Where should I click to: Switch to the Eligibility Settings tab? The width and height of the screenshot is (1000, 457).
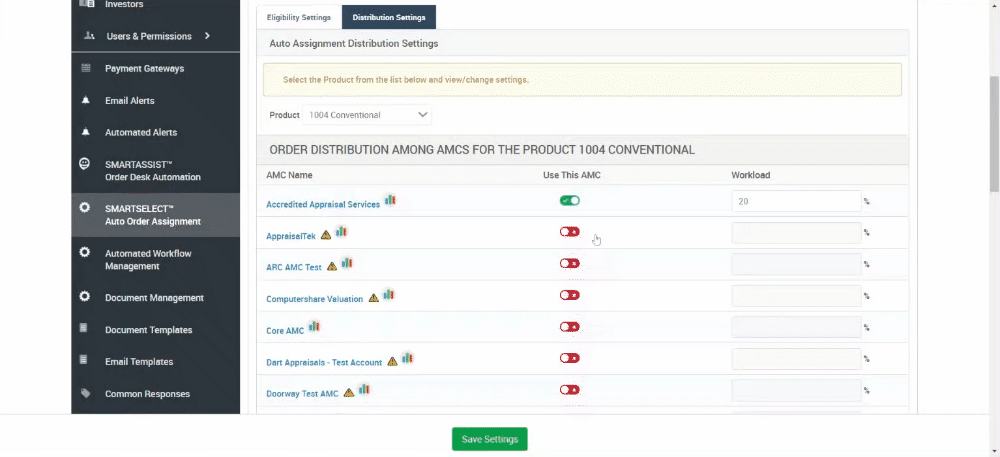coord(298,17)
